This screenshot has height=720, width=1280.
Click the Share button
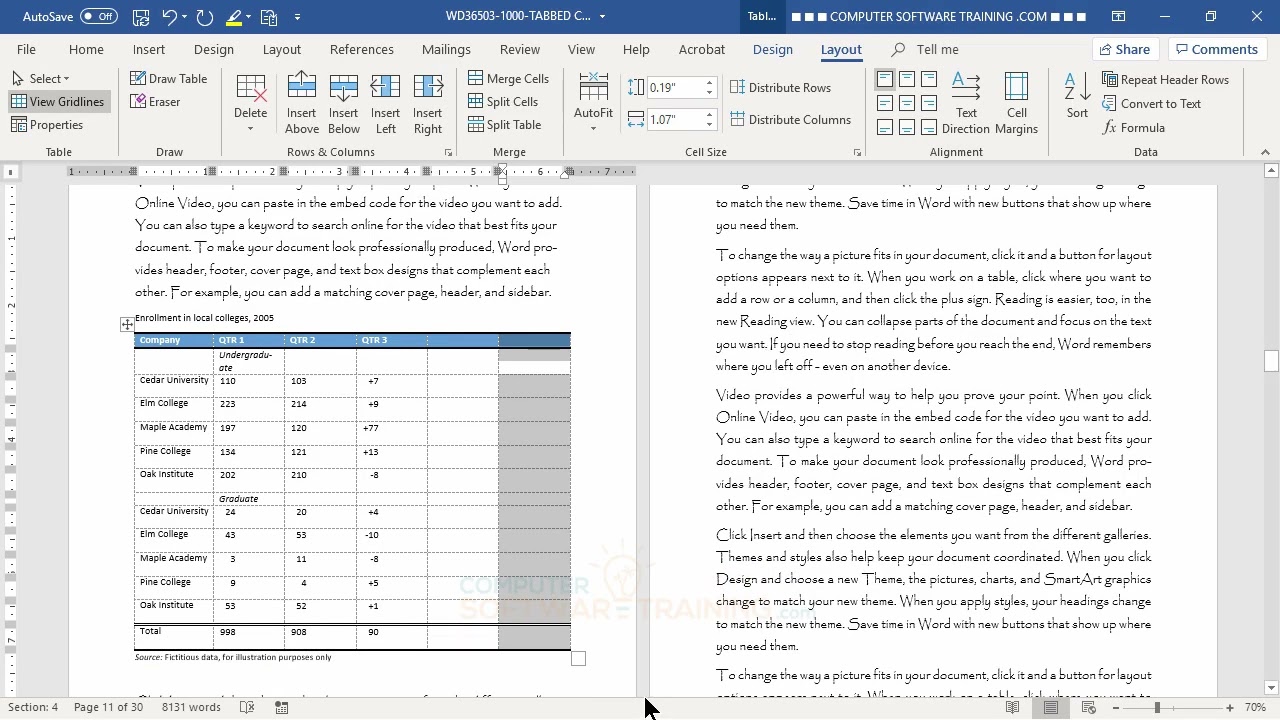[x=1124, y=49]
